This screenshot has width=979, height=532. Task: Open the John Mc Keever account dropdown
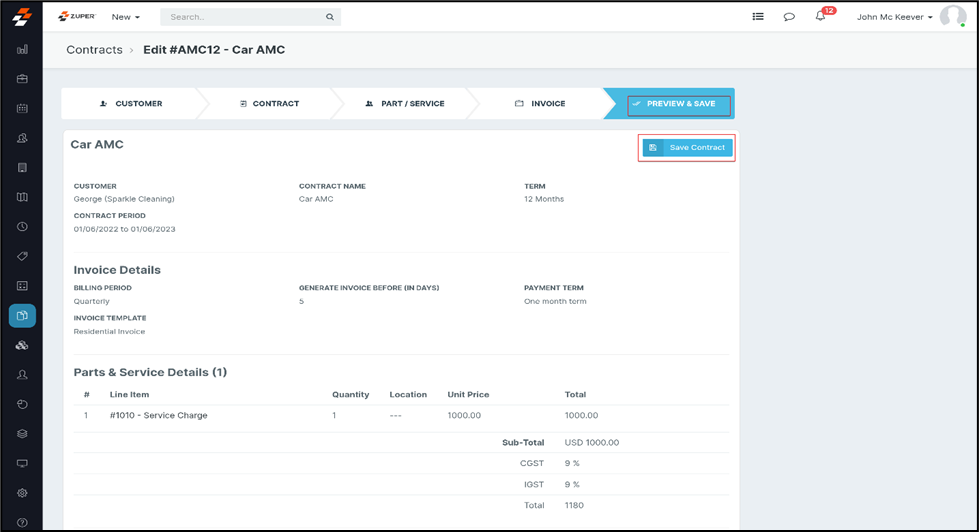pos(894,17)
